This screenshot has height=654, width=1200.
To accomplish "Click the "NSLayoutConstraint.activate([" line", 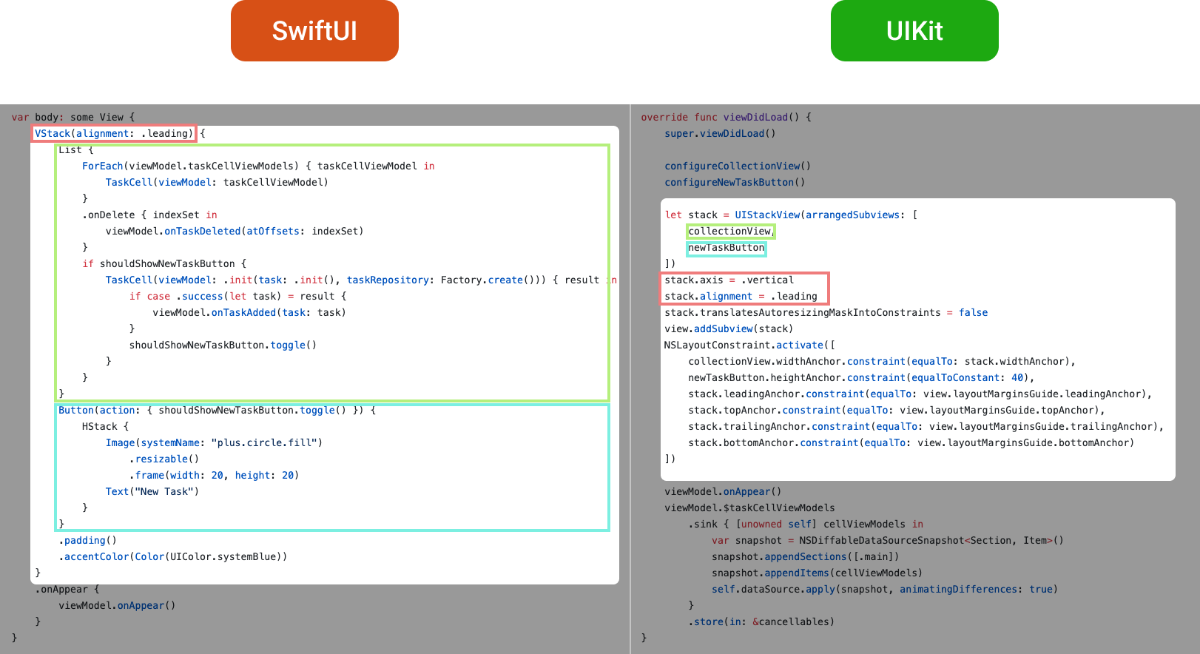I will (750, 345).
